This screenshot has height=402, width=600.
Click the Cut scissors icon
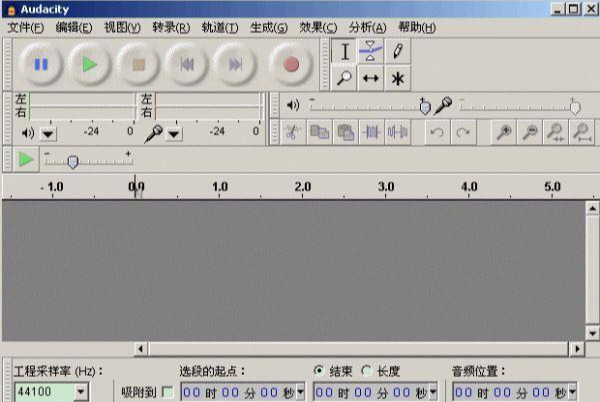coord(293,132)
